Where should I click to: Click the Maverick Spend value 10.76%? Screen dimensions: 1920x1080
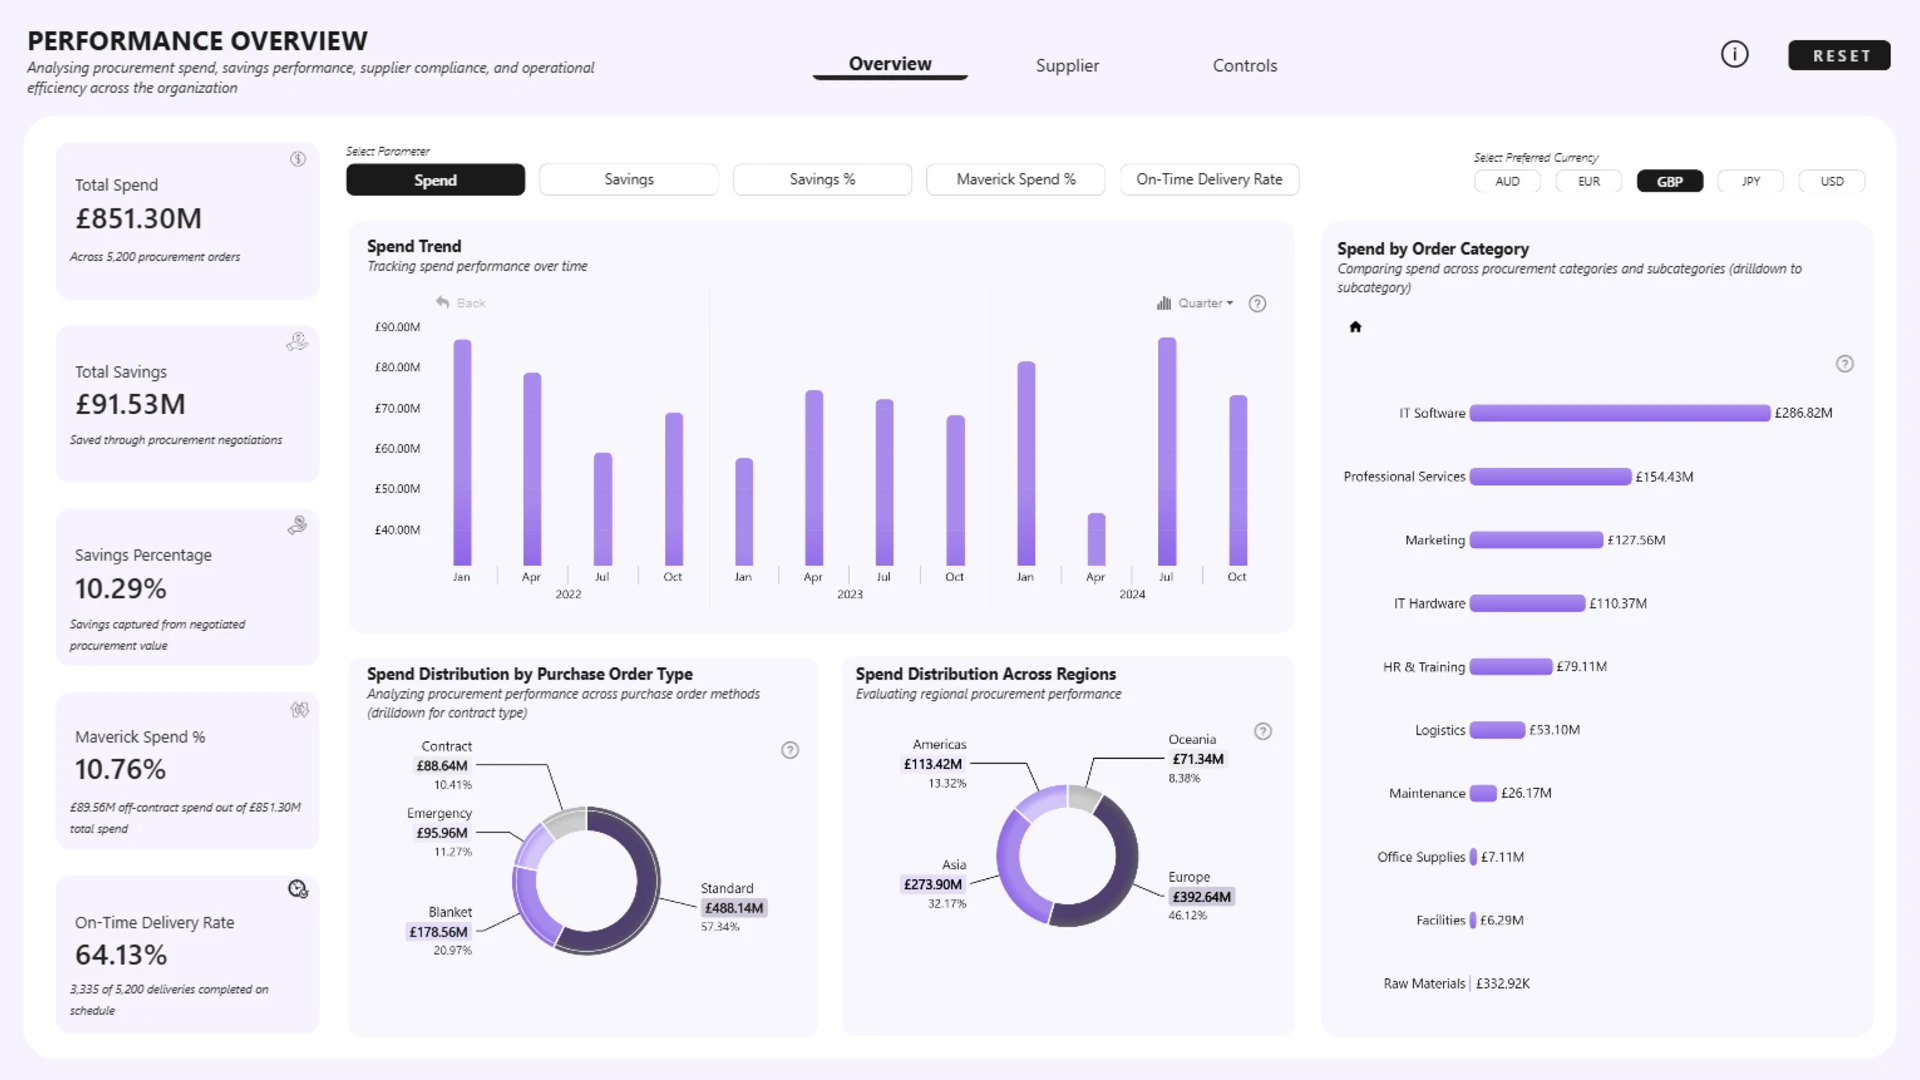coord(121,769)
